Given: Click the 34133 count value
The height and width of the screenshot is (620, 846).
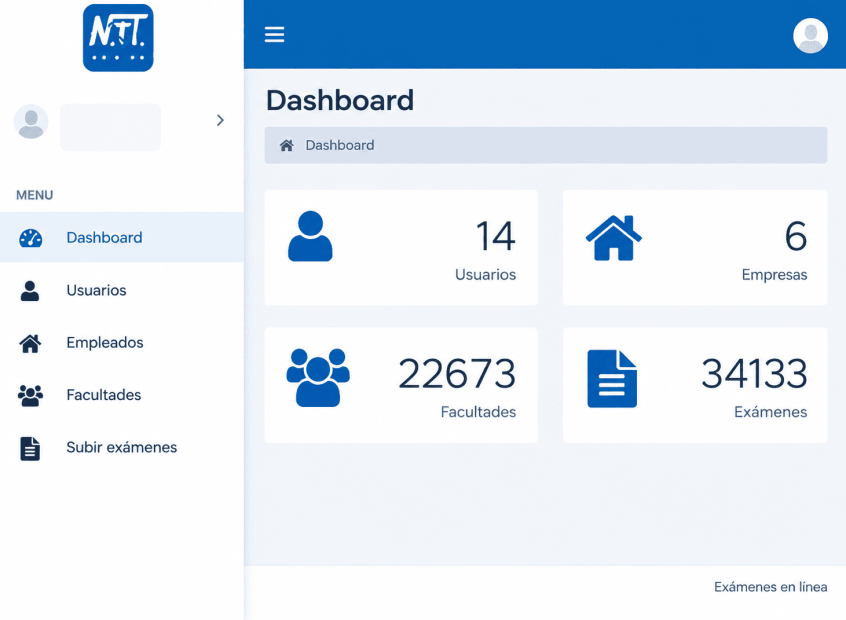Looking at the screenshot, I should click(754, 373).
